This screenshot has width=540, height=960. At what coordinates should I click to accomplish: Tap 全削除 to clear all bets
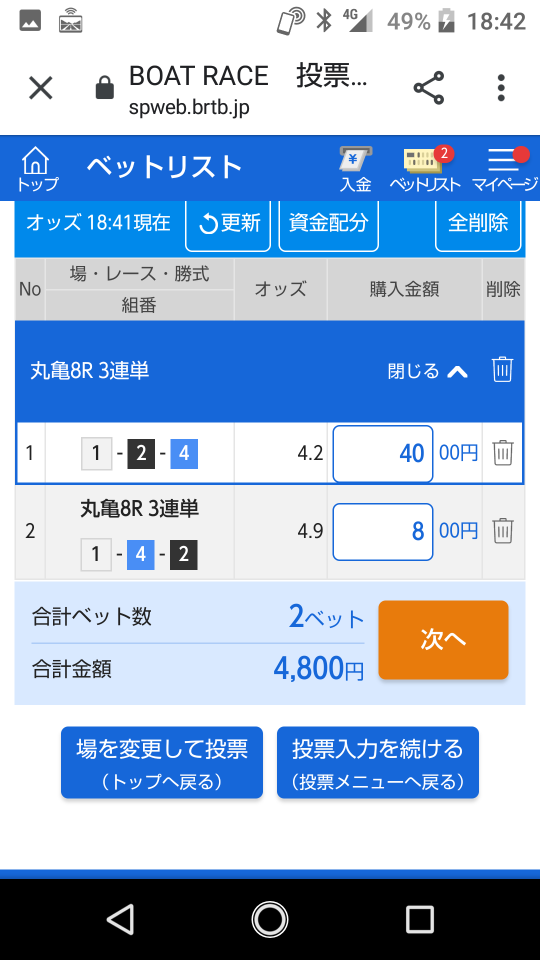(x=478, y=223)
